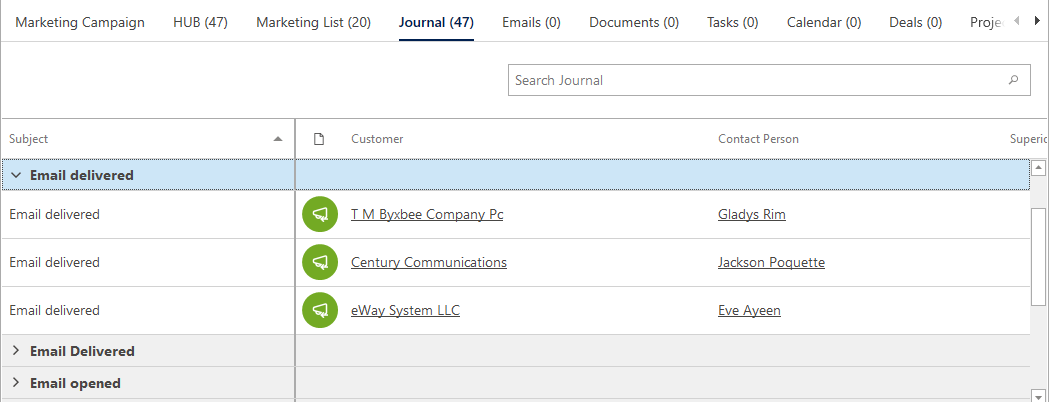Switch to the HUB (47) tab
Image resolution: width=1049 pixels, height=402 pixels.
click(x=200, y=22)
